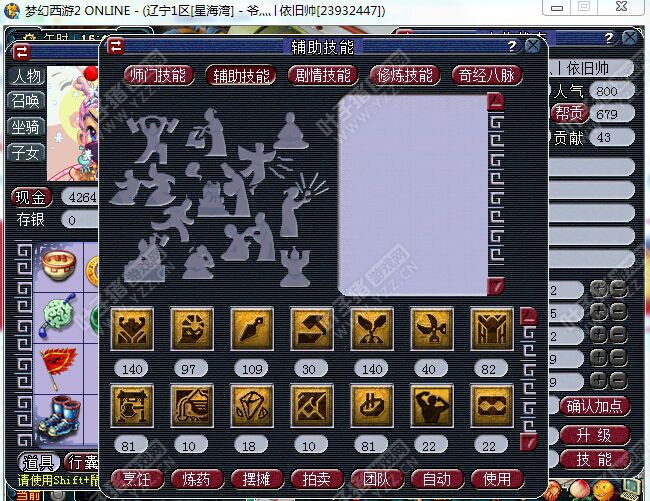The width and height of the screenshot is (650, 501).
Task: Click the 技能 button in the right window
Action: point(595,460)
